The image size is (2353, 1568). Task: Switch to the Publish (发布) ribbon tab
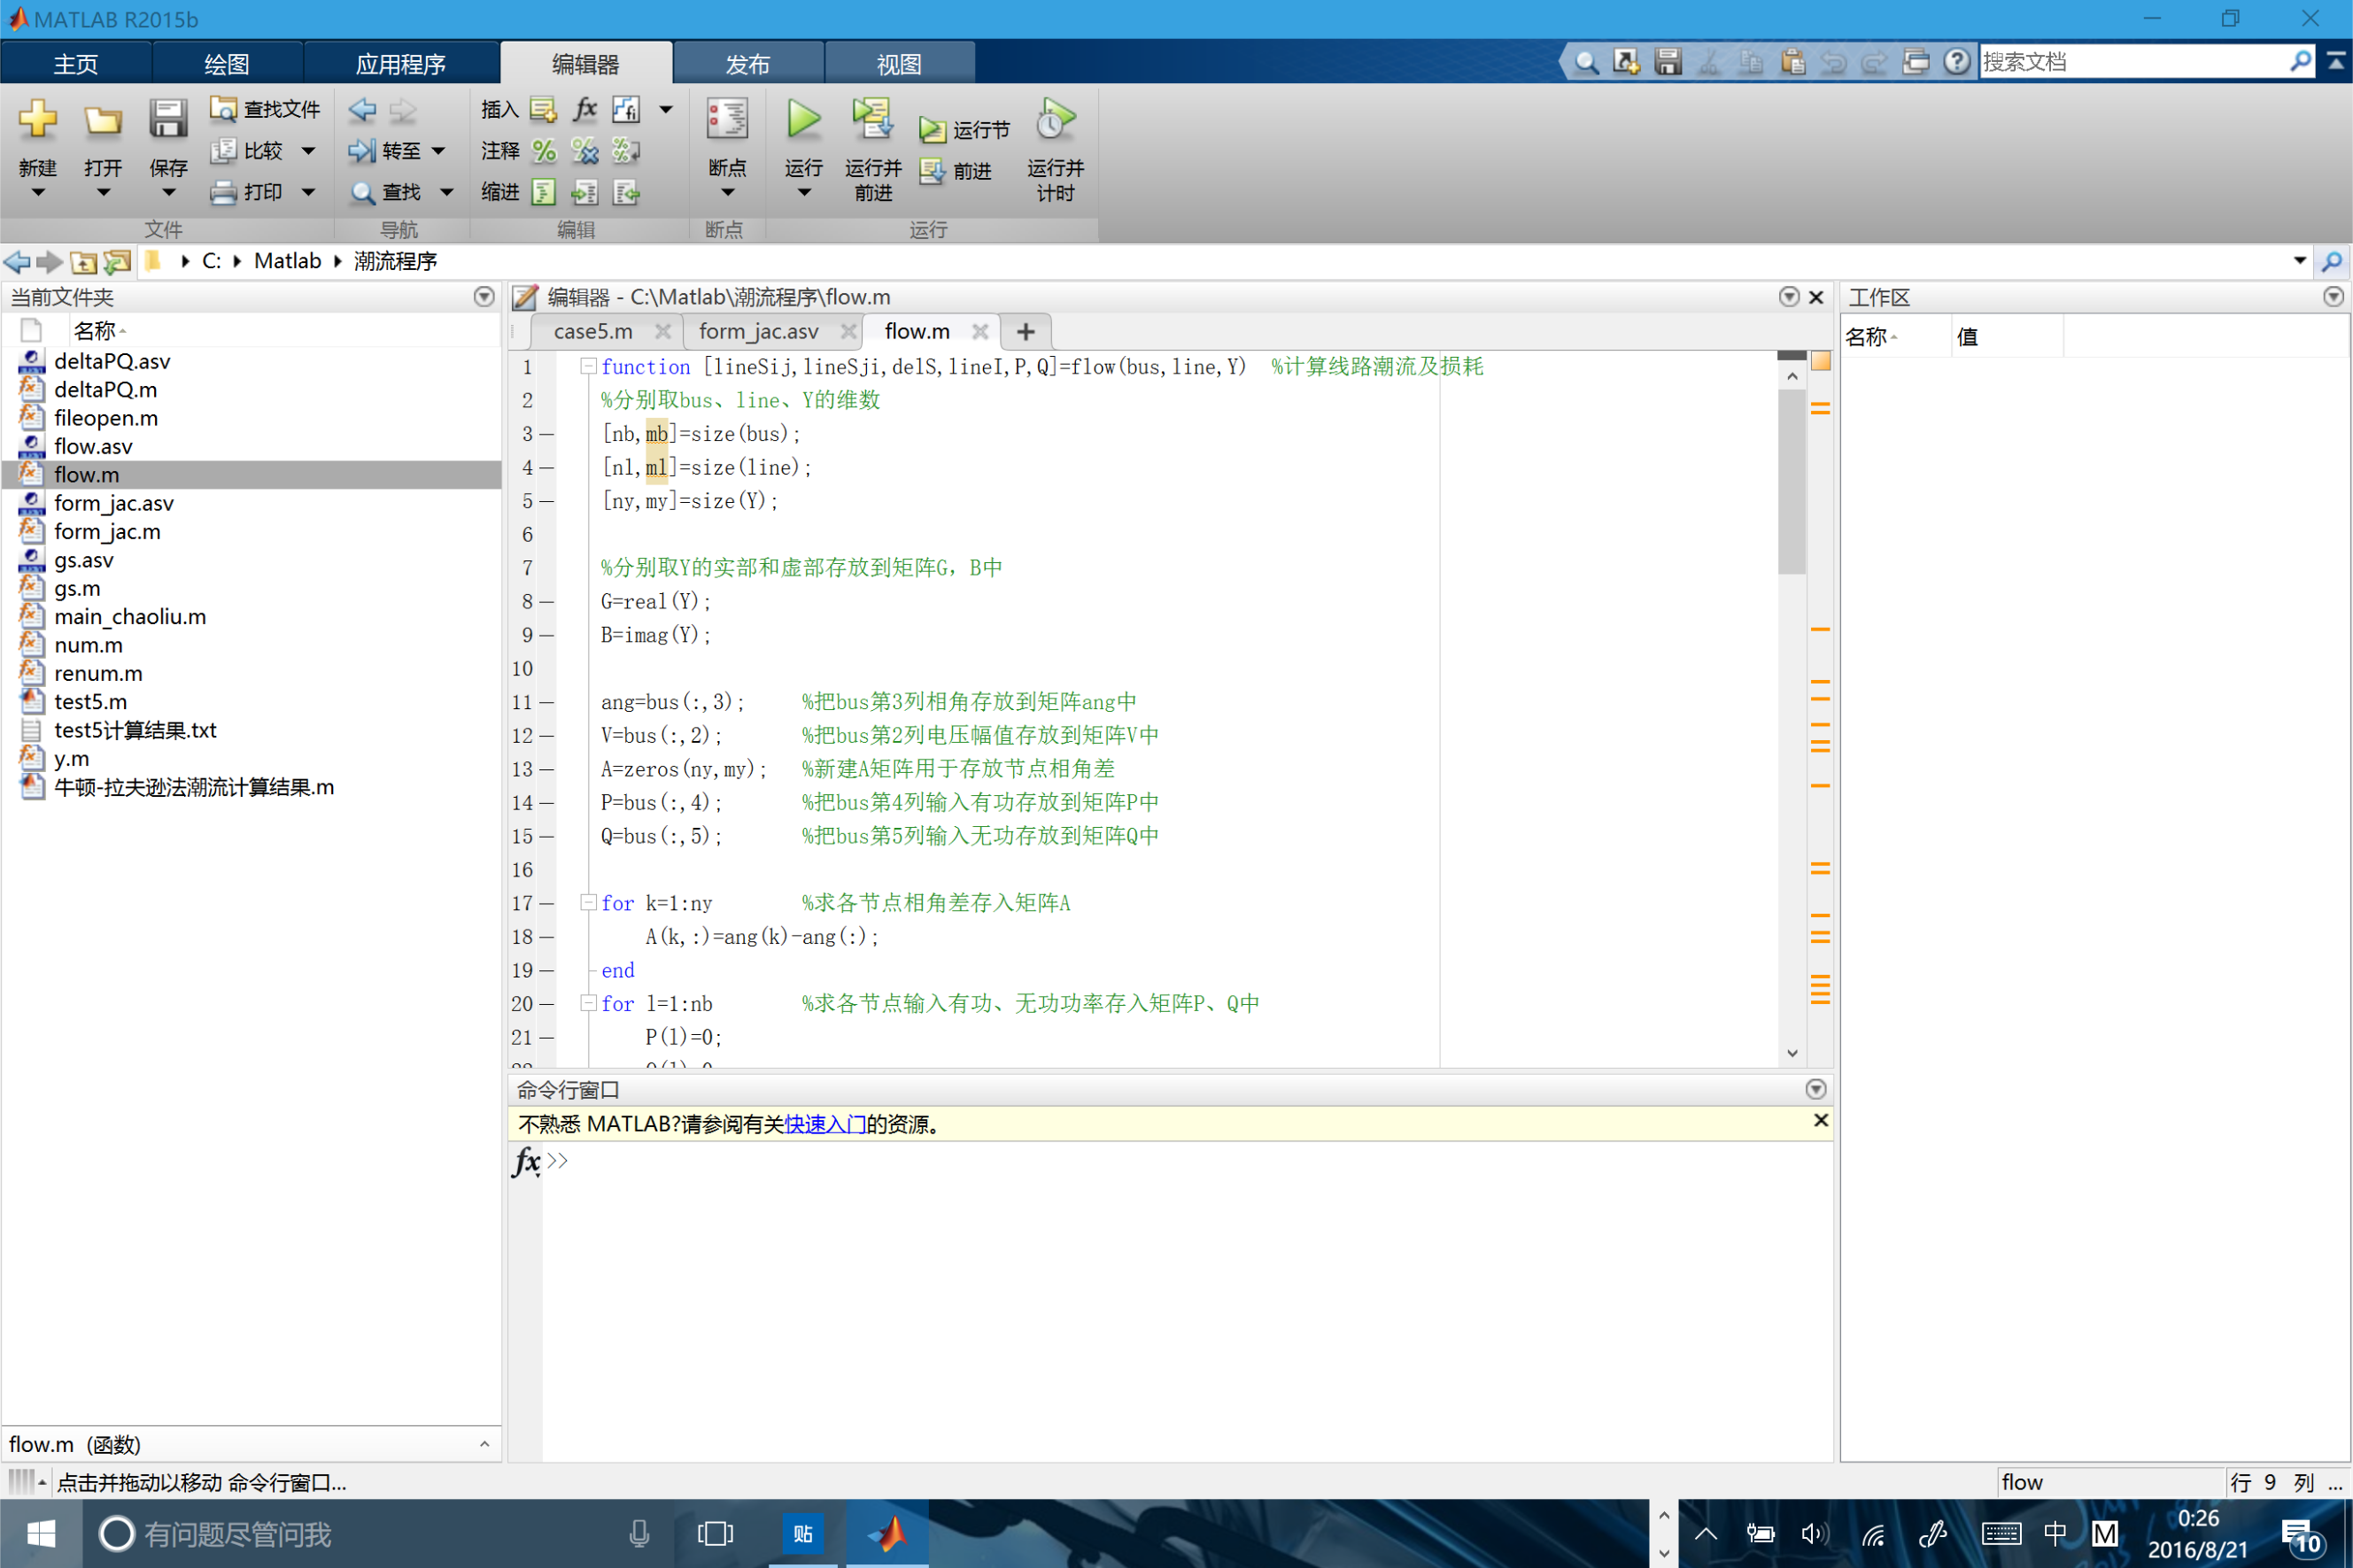point(748,64)
